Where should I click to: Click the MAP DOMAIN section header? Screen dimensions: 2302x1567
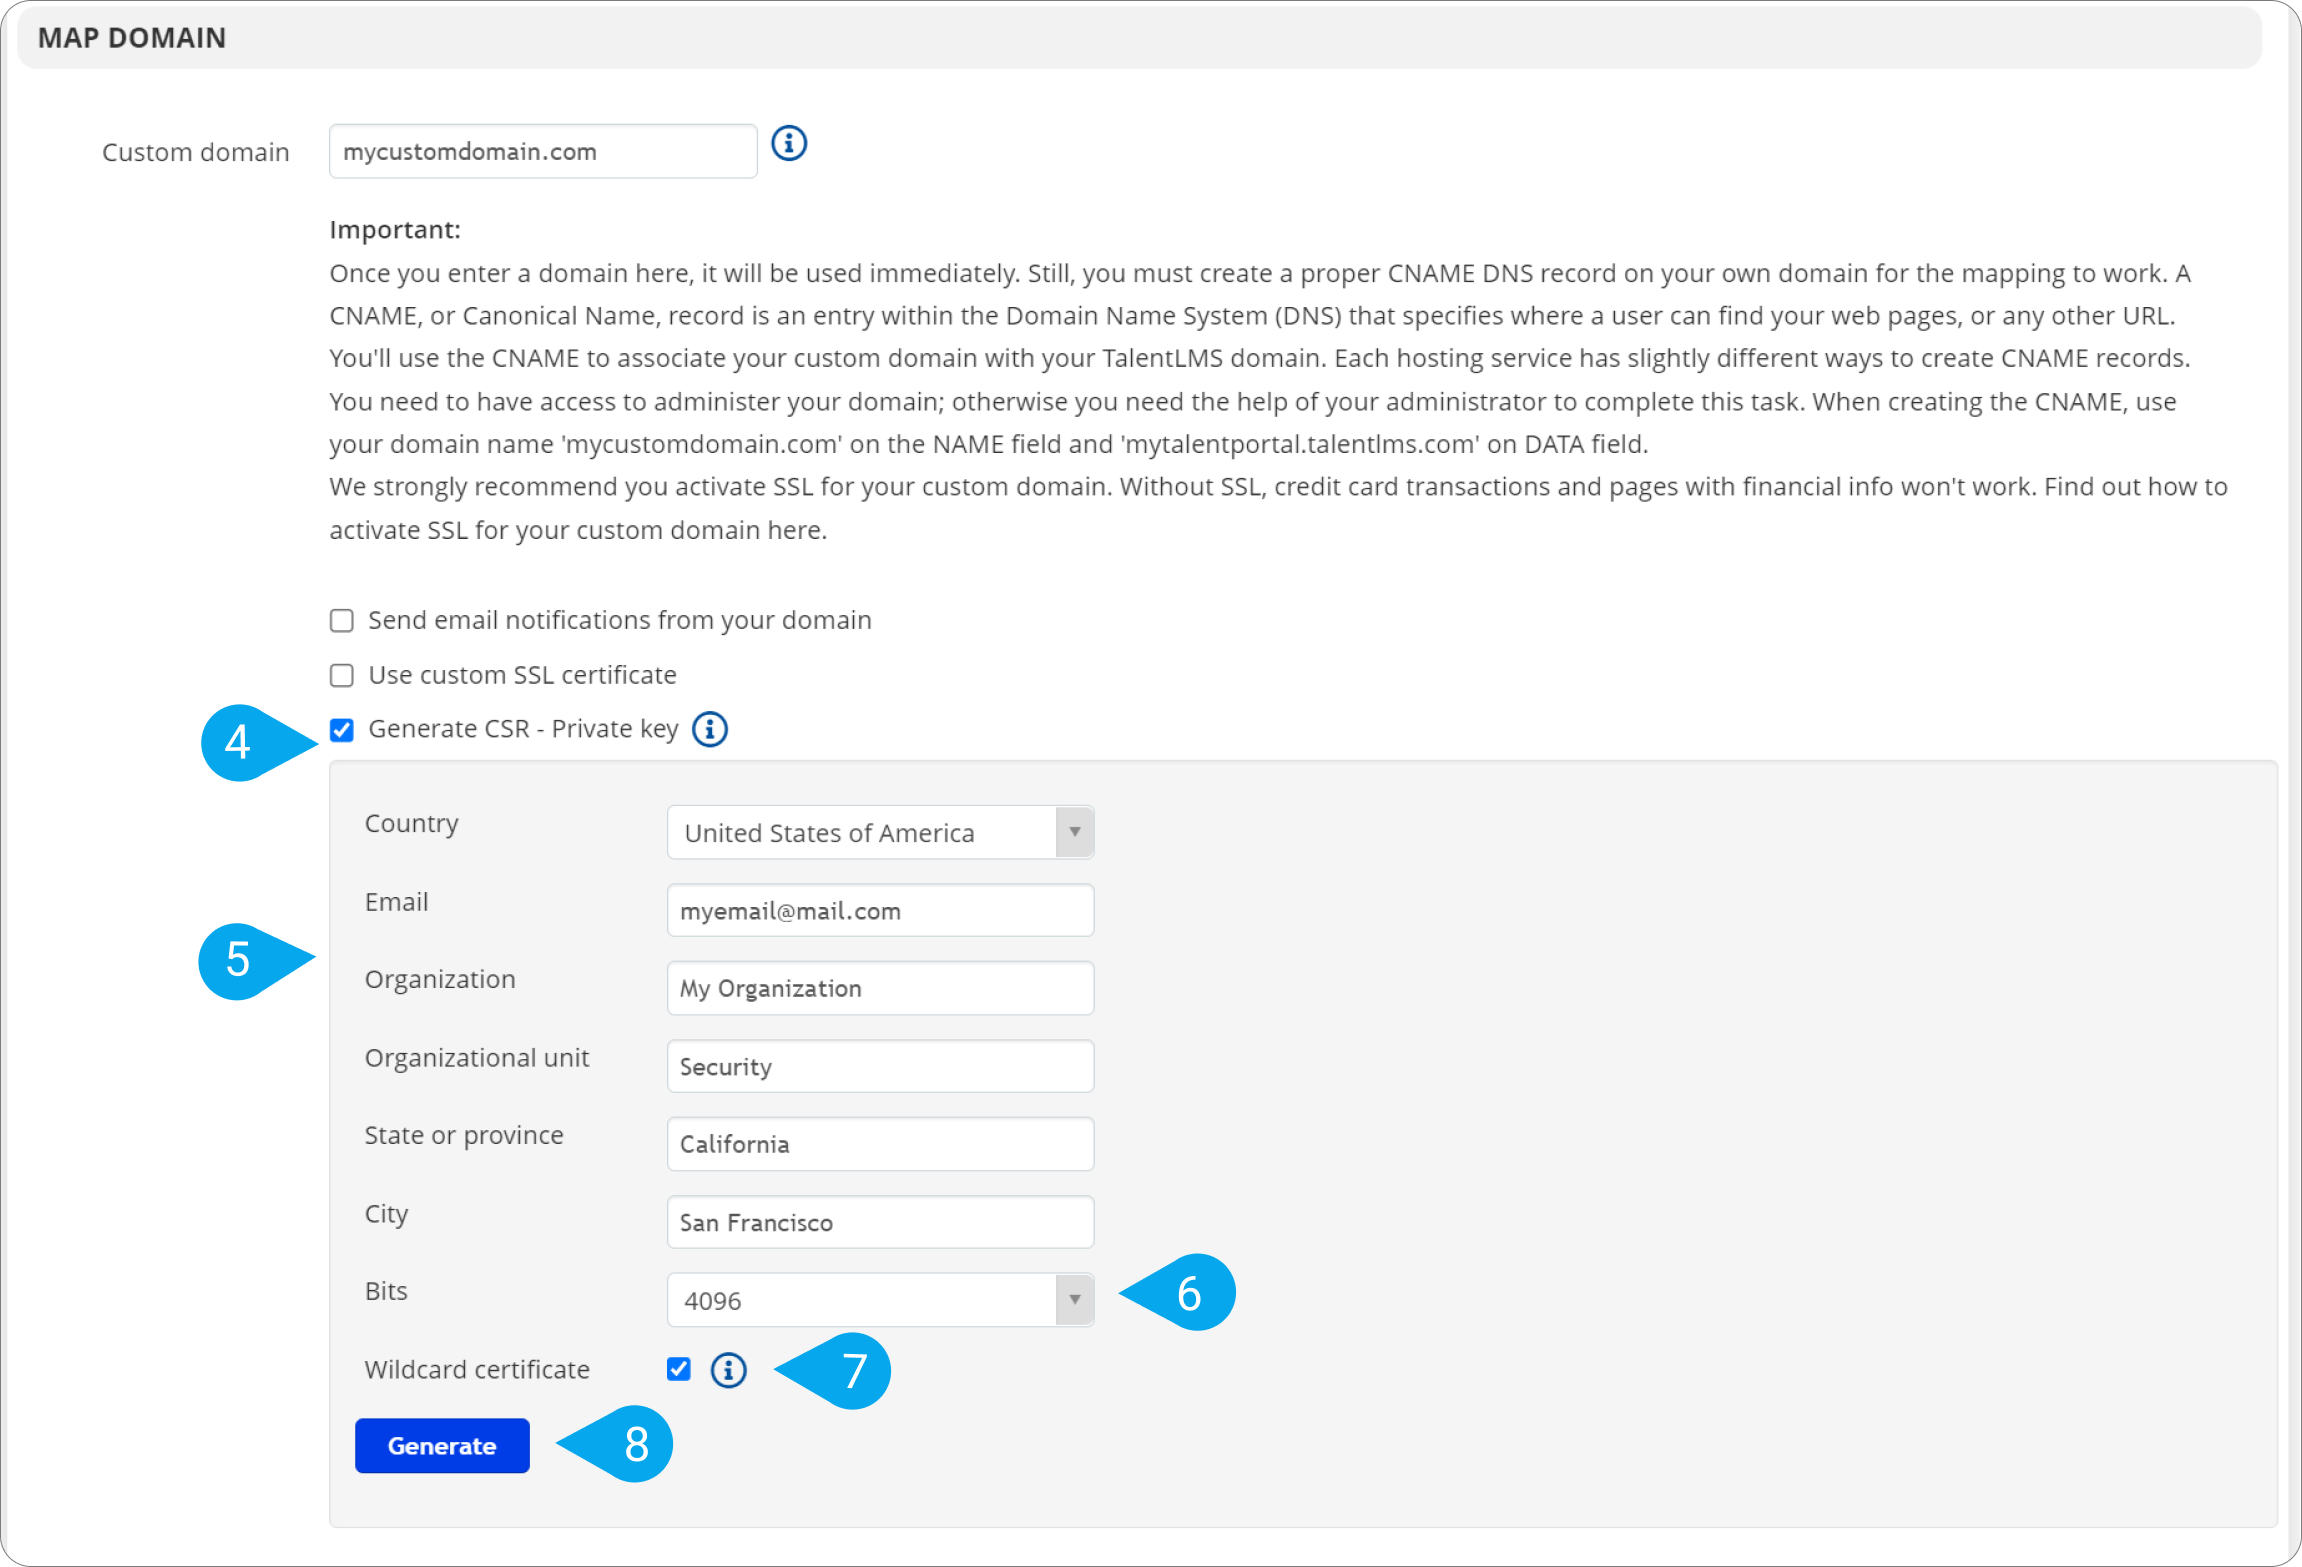[1140, 38]
